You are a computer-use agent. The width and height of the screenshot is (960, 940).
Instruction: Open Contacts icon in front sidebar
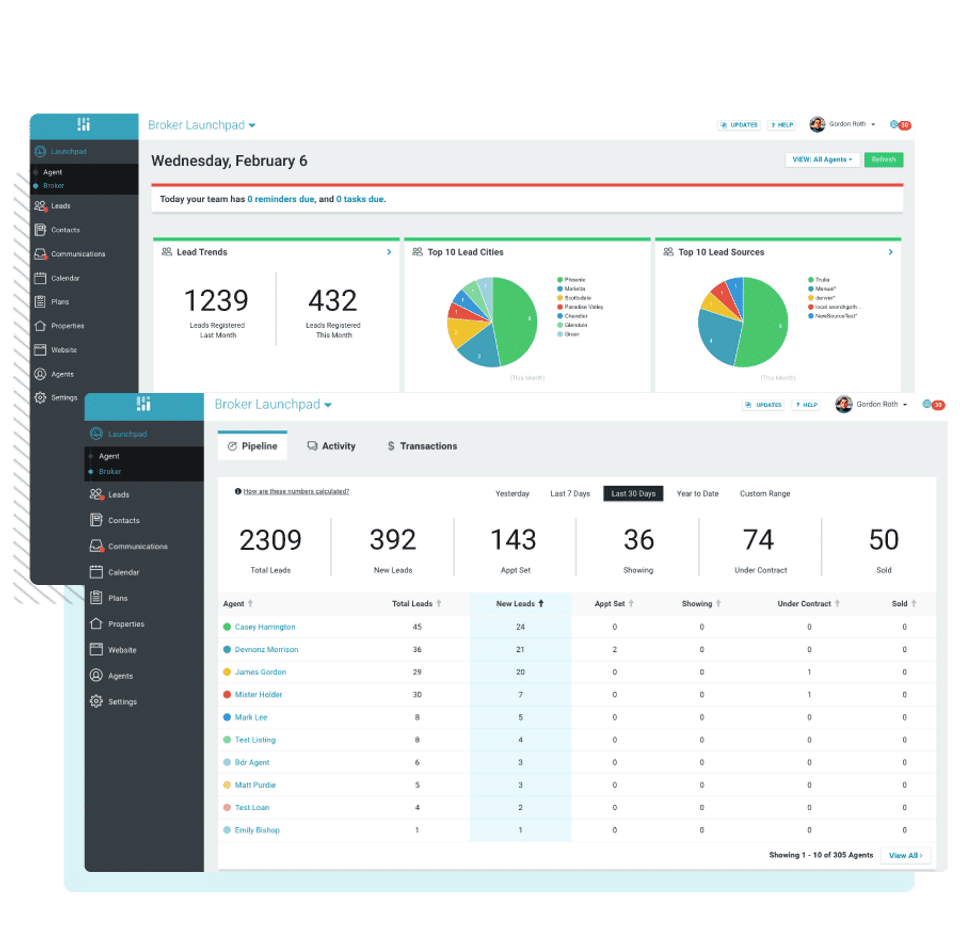tap(96, 520)
